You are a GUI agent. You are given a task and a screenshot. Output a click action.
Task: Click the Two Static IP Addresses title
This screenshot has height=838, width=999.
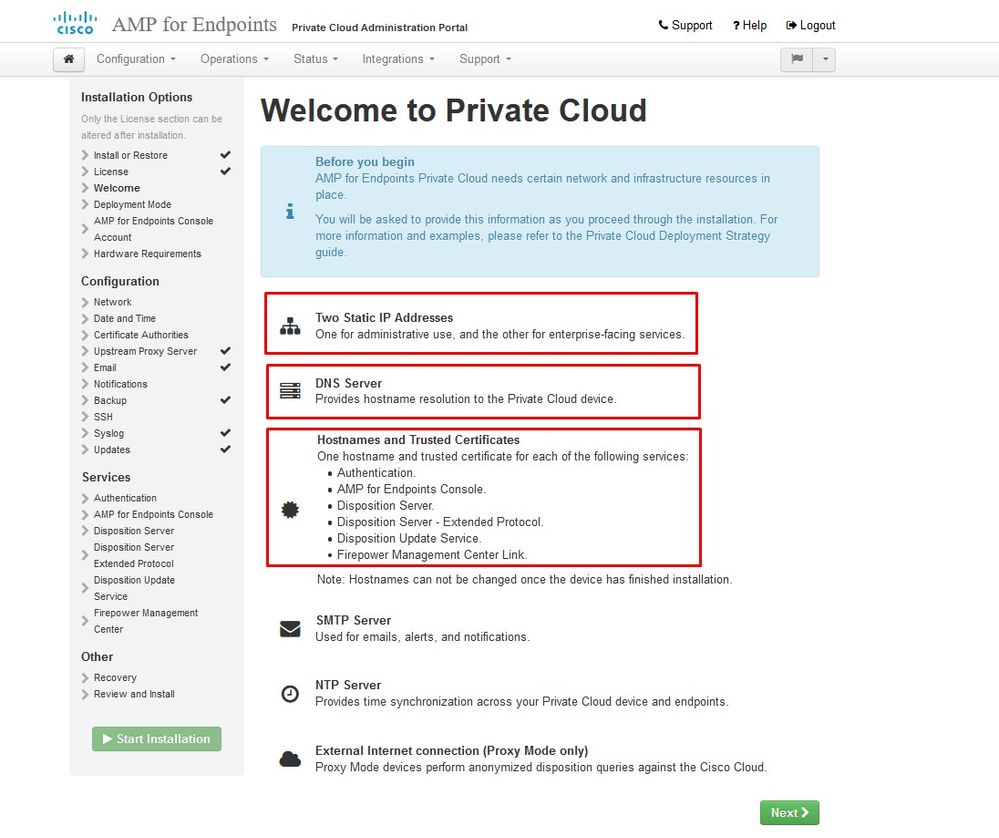coord(384,317)
